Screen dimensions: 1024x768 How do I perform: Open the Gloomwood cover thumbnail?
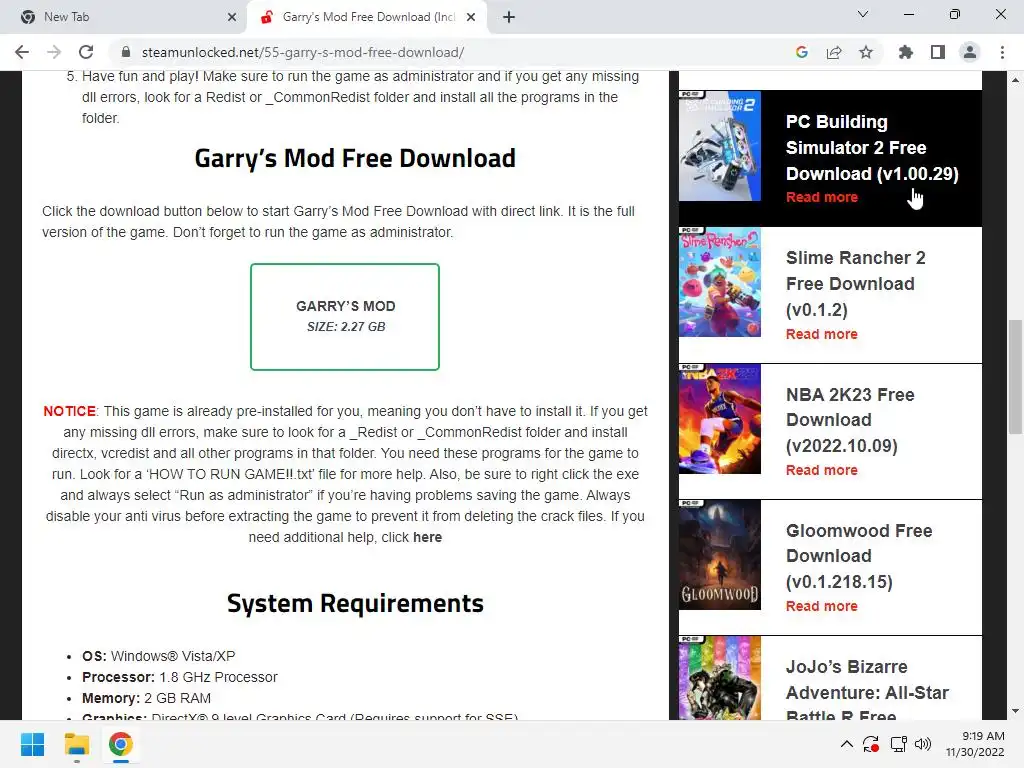coord(720,555)
